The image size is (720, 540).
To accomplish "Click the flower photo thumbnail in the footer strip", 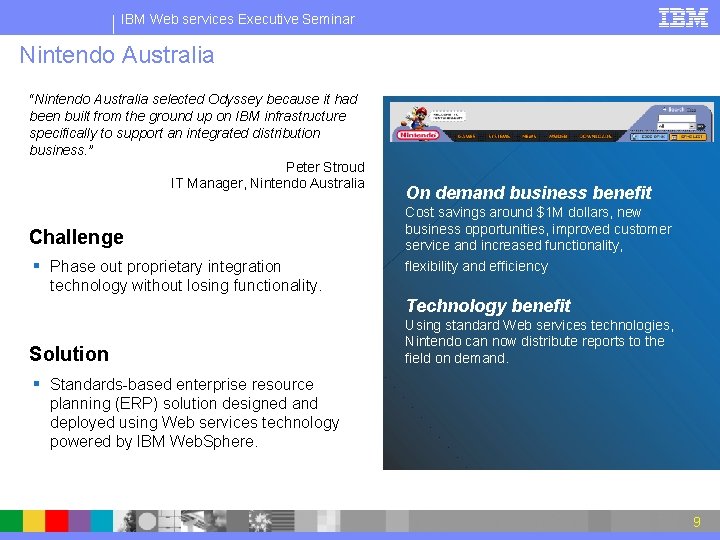I will coord(260,521).
